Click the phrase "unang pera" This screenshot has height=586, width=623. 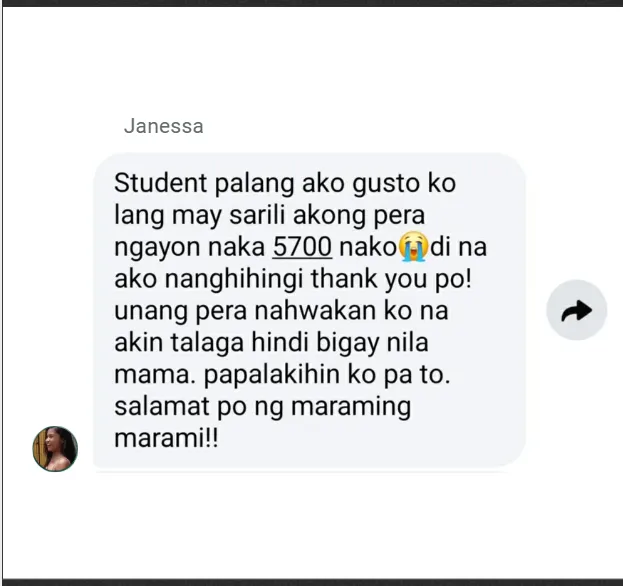click(181, 311)
